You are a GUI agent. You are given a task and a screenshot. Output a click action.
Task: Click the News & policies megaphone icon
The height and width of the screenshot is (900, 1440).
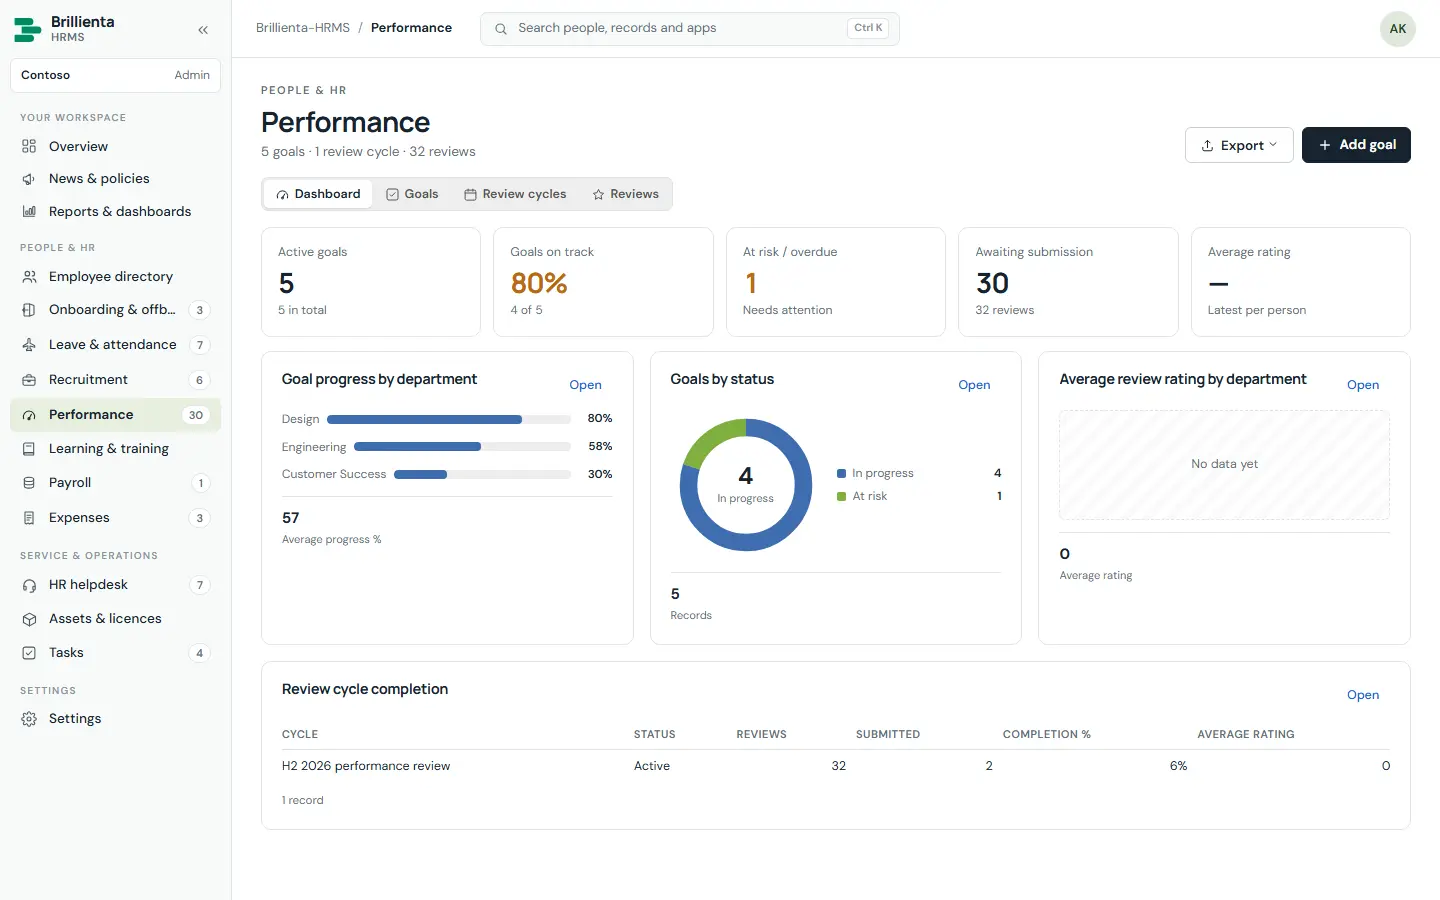(29, 179)
